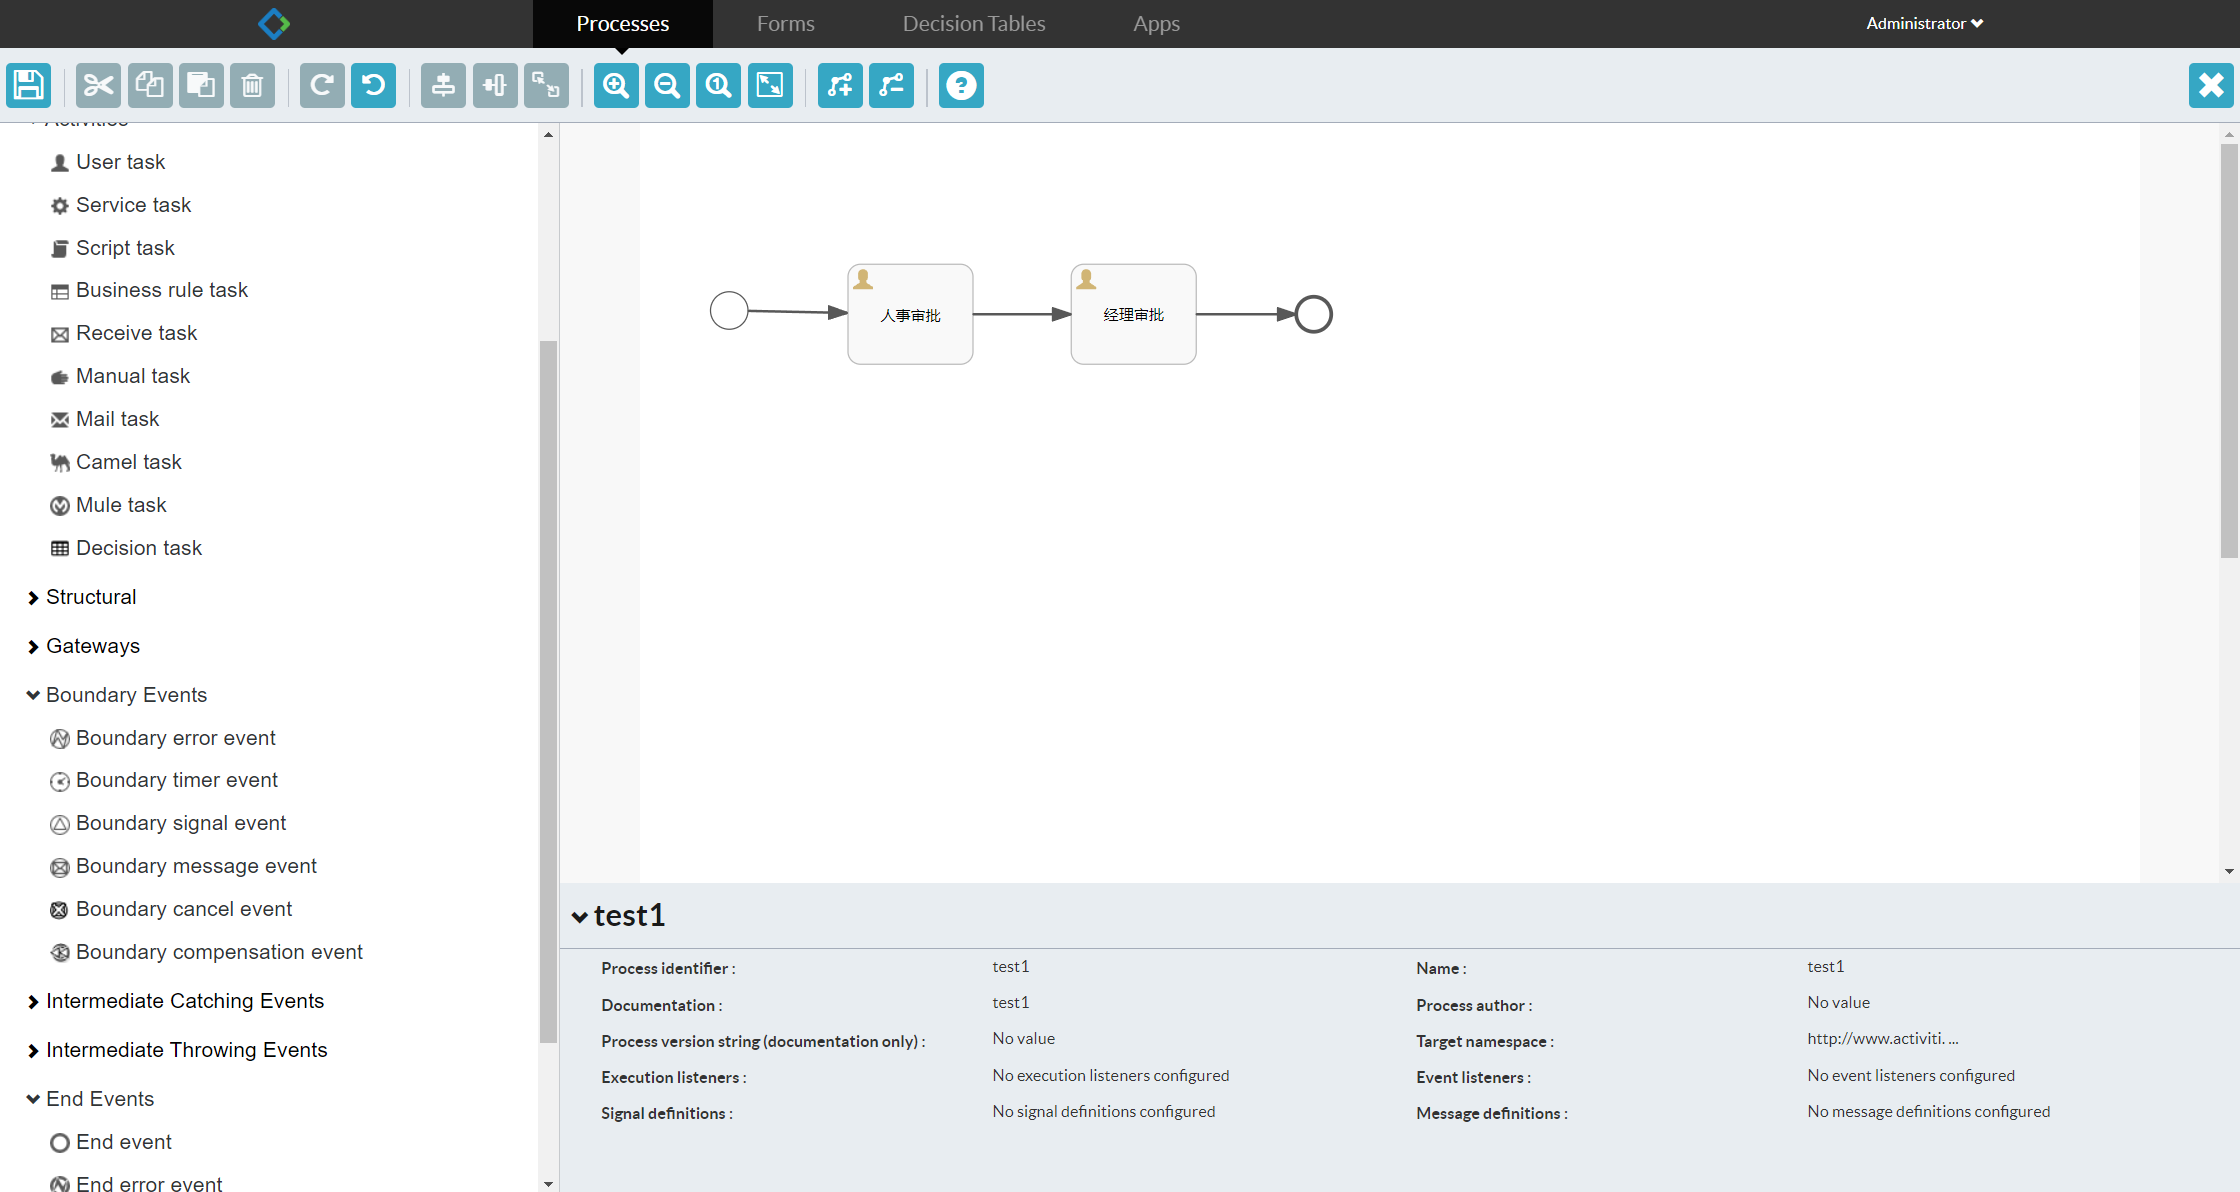Delete selection with the trash icon
Screen dimensions: 2240x1192
pyautogui.click(x=252, y=85)
